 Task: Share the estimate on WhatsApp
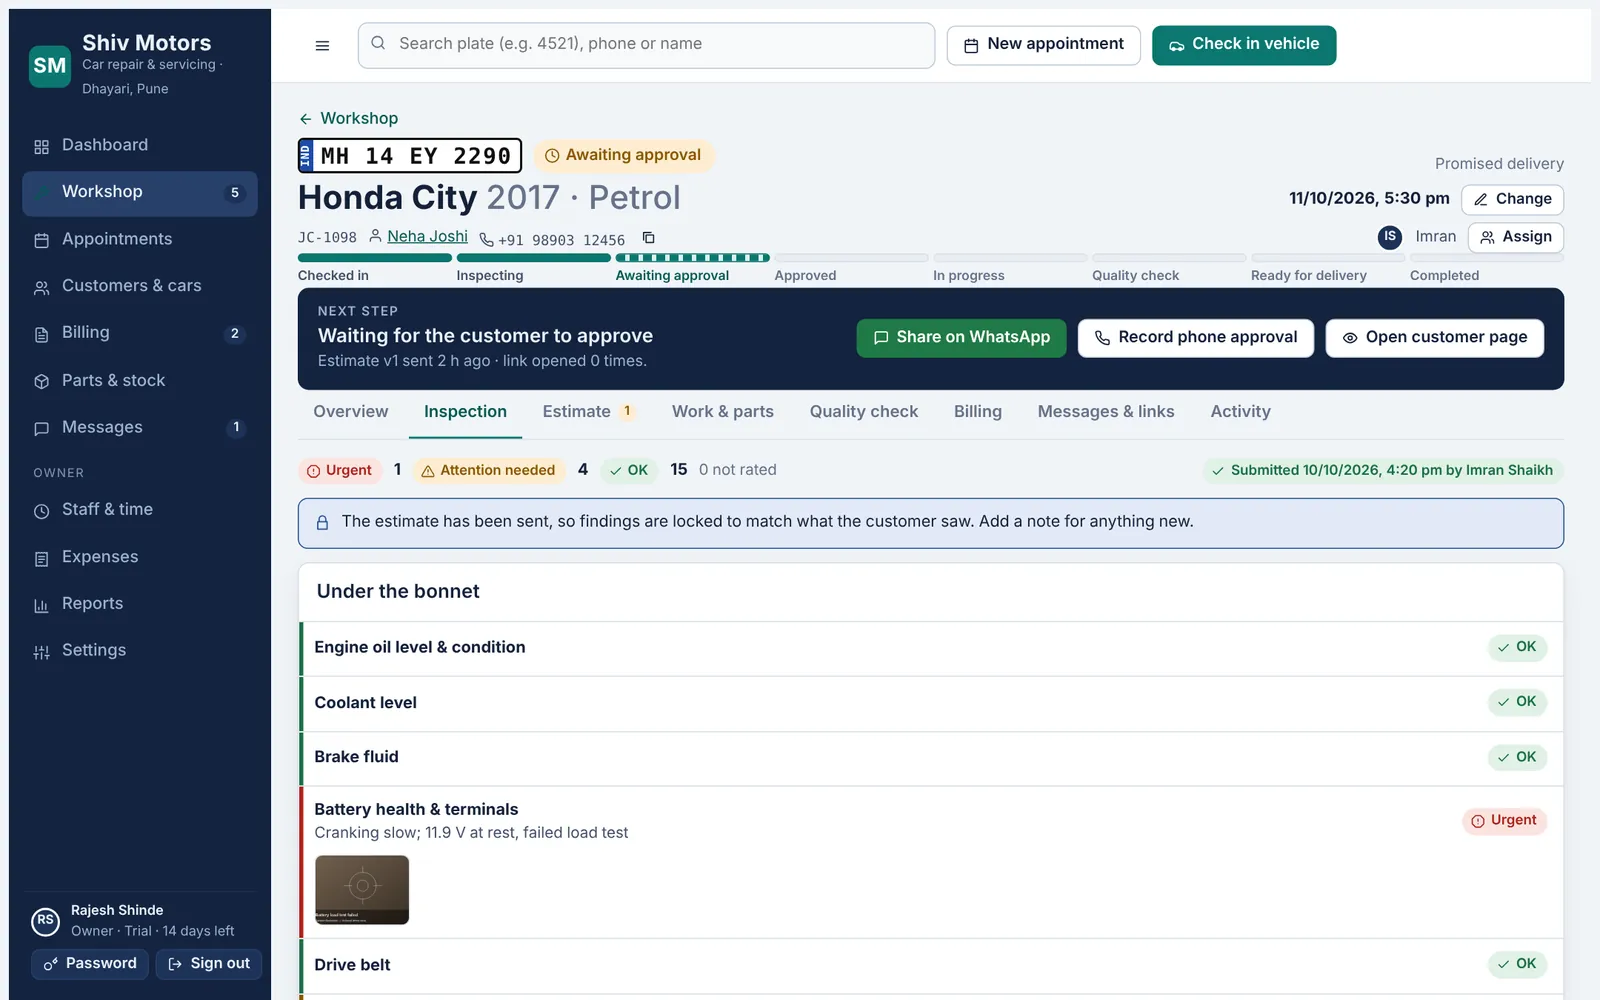961,338
